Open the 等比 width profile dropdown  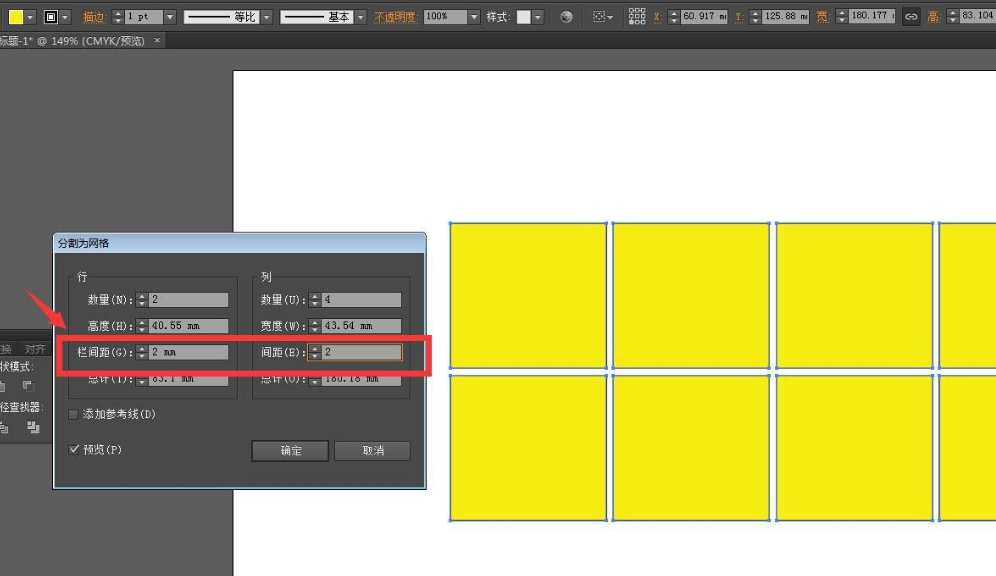tap(266, 17)
